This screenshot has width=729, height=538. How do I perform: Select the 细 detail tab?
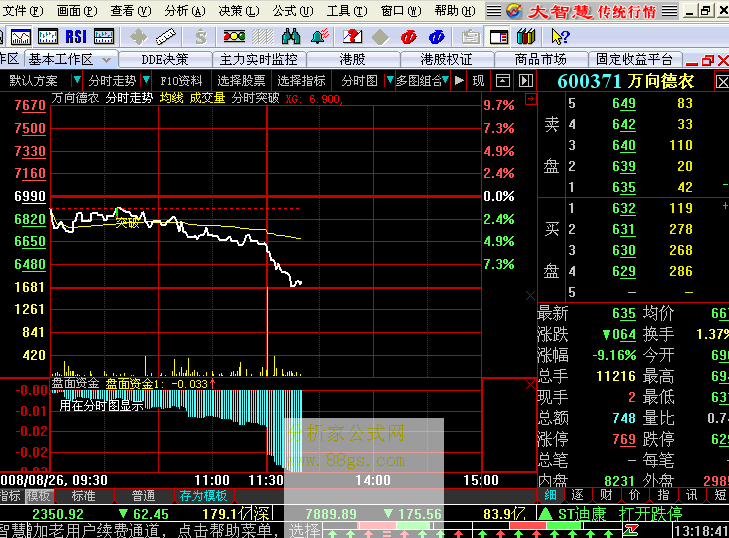(550, 495)
